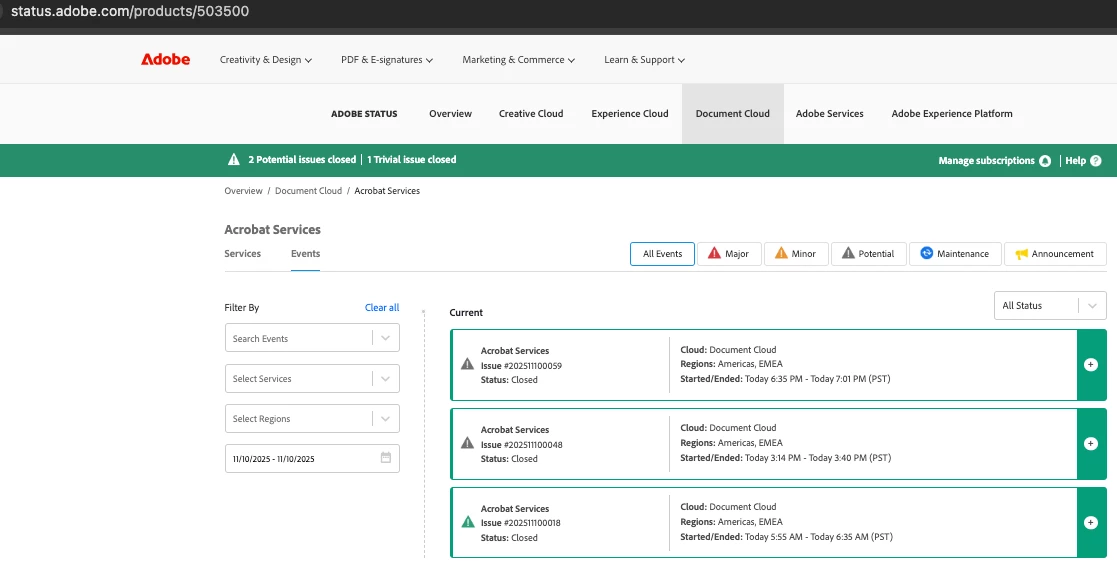
Task: Click the 'Issue #202511100059' text
Action: point(521,366)
